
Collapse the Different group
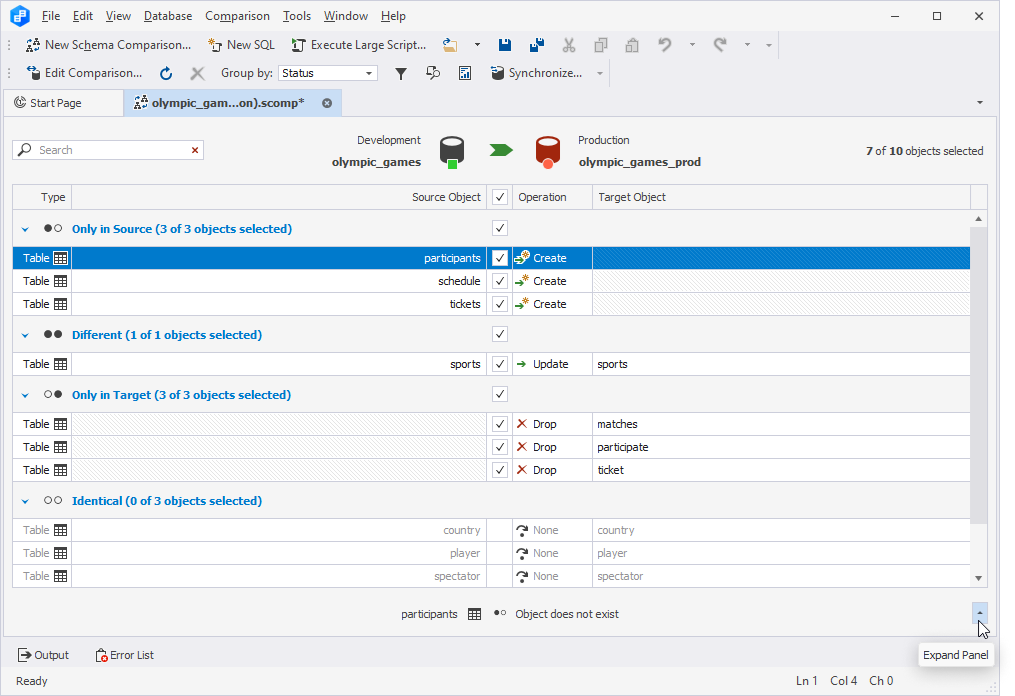pyautogui.click(x=25, y=335)
